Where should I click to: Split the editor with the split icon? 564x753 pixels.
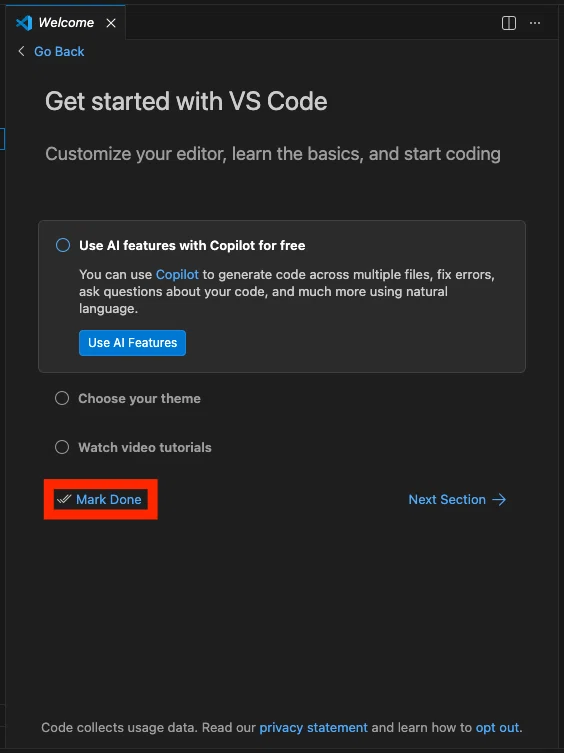click(x=509, y=23)
